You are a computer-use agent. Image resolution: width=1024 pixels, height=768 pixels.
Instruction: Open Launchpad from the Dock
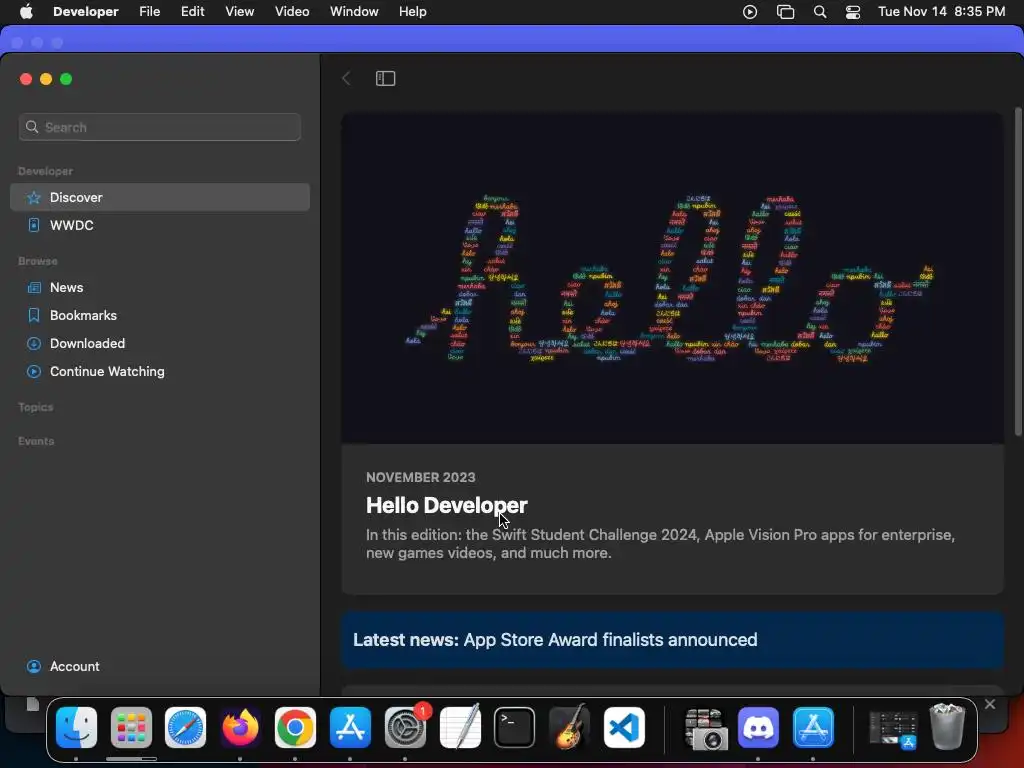point(131,728)
